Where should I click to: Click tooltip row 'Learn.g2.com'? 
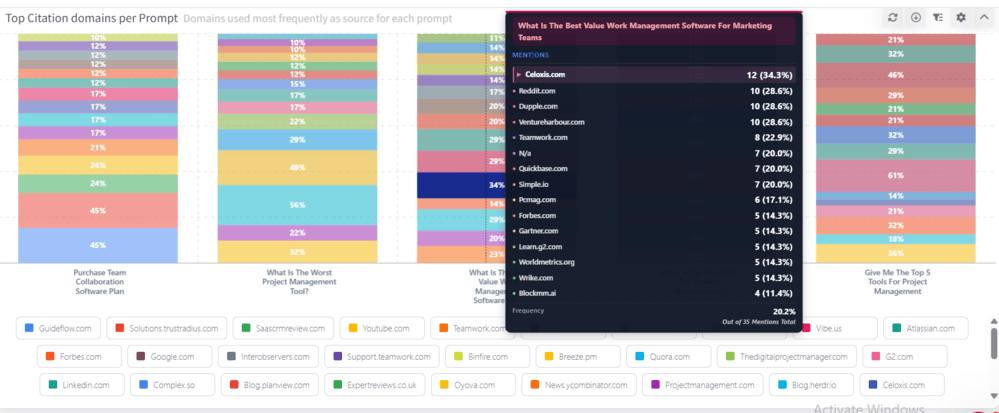pyautogui.click(x=654, y=247)
